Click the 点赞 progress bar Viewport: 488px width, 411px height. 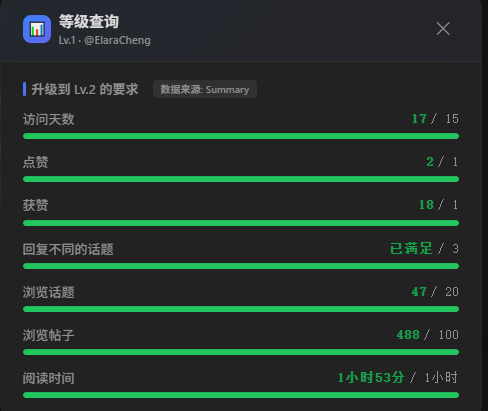[x=241, y=179]
